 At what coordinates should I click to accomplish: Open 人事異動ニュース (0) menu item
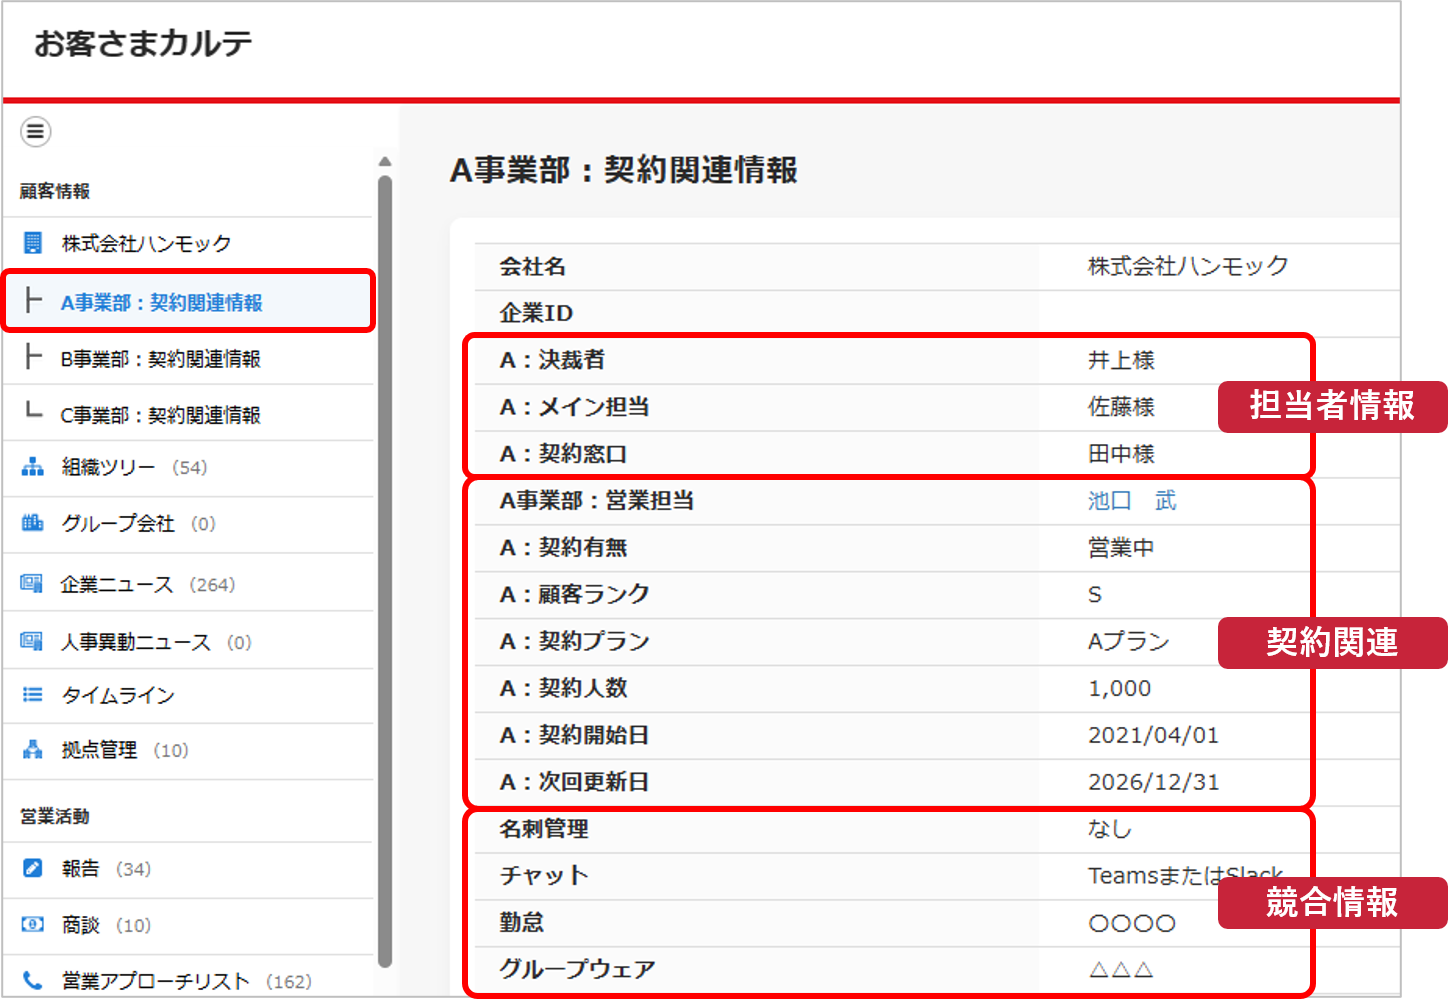point(189,641)
